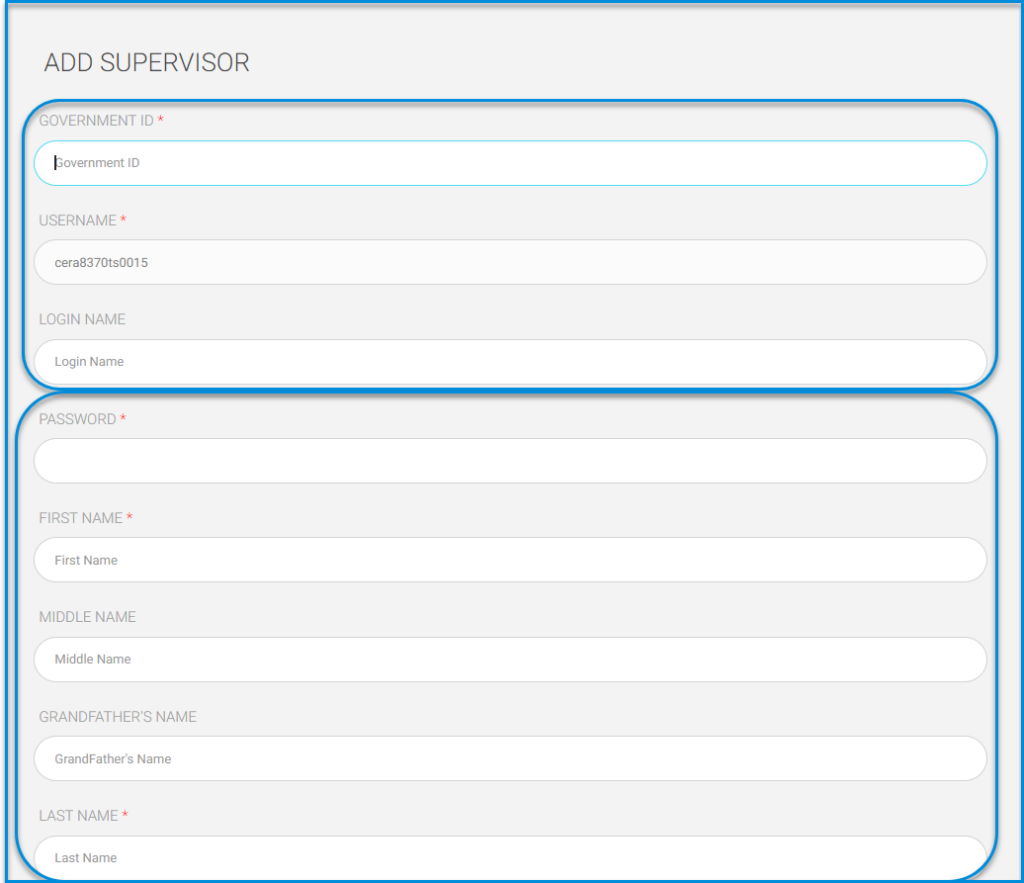
Task: Click the LAST NAME label text
Action: (78, 816)
